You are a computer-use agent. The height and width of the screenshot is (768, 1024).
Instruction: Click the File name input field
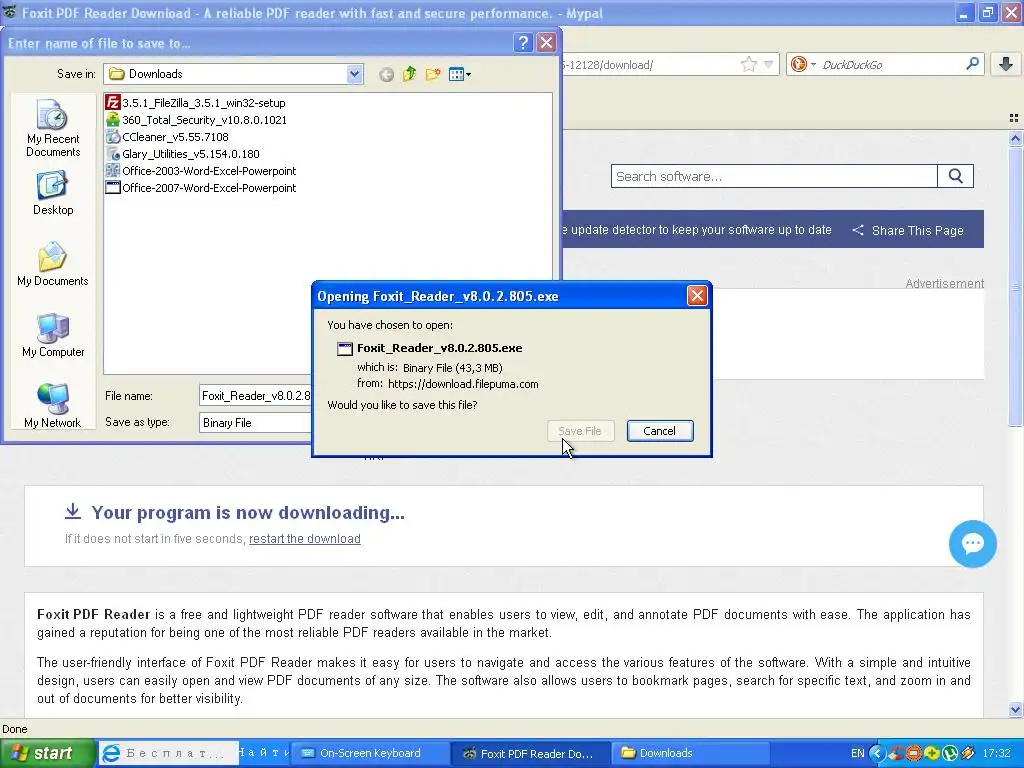(255, 396)
